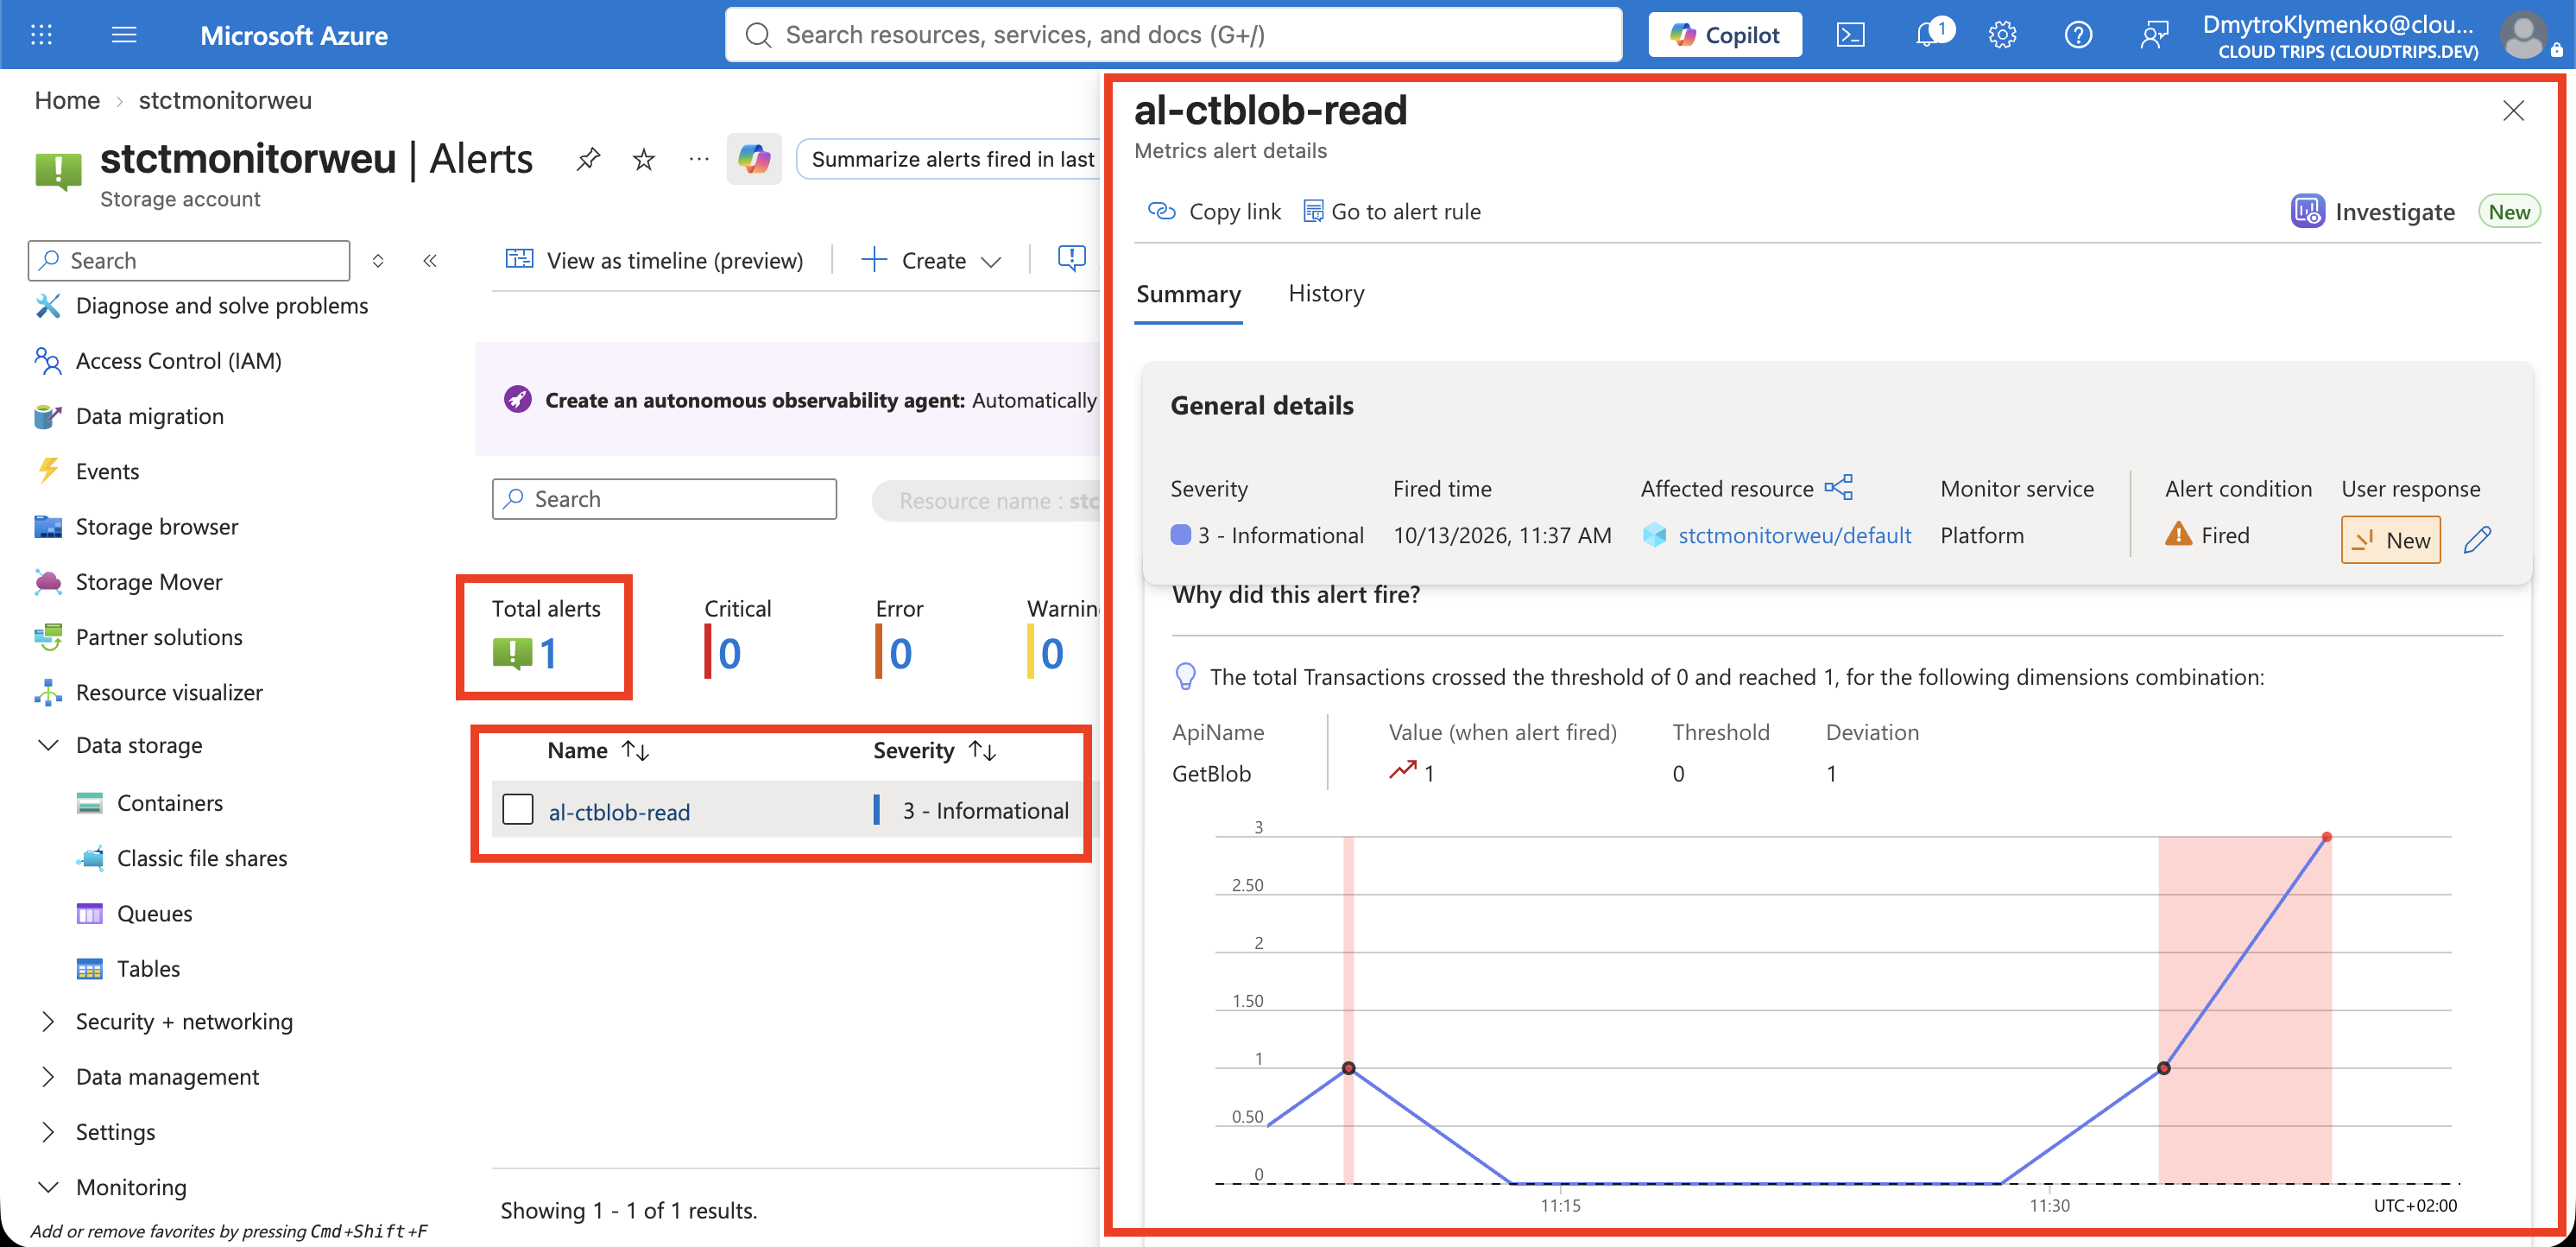Edit user response pencil icon

2478,540
